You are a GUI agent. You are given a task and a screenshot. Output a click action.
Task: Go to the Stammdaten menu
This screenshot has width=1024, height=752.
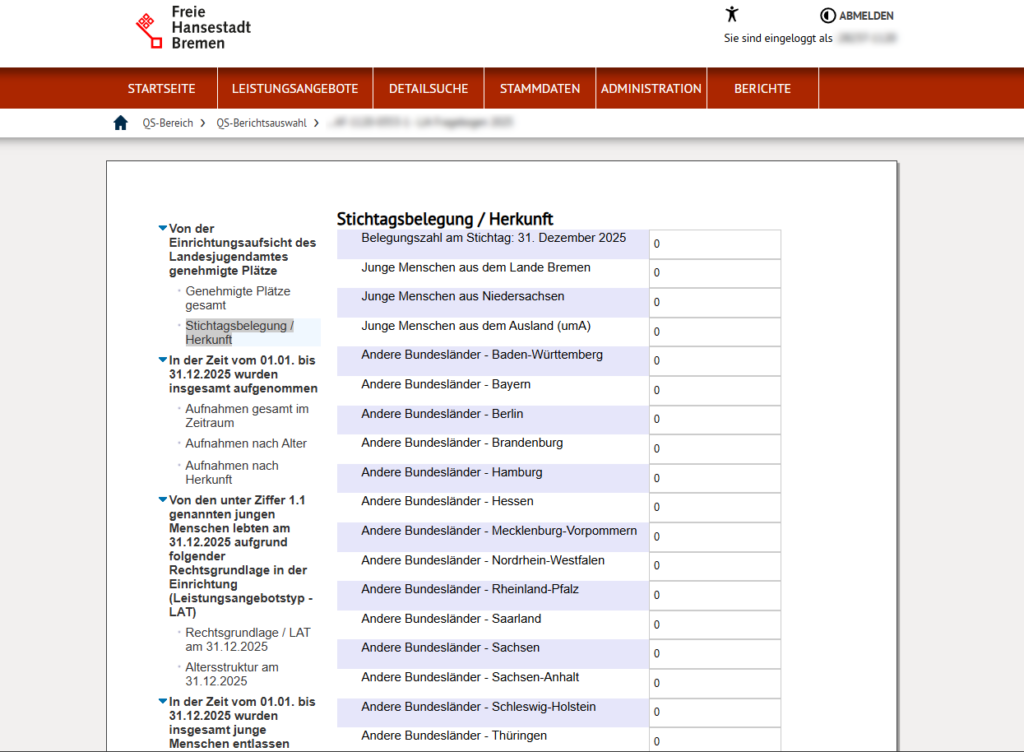(539, 89)
